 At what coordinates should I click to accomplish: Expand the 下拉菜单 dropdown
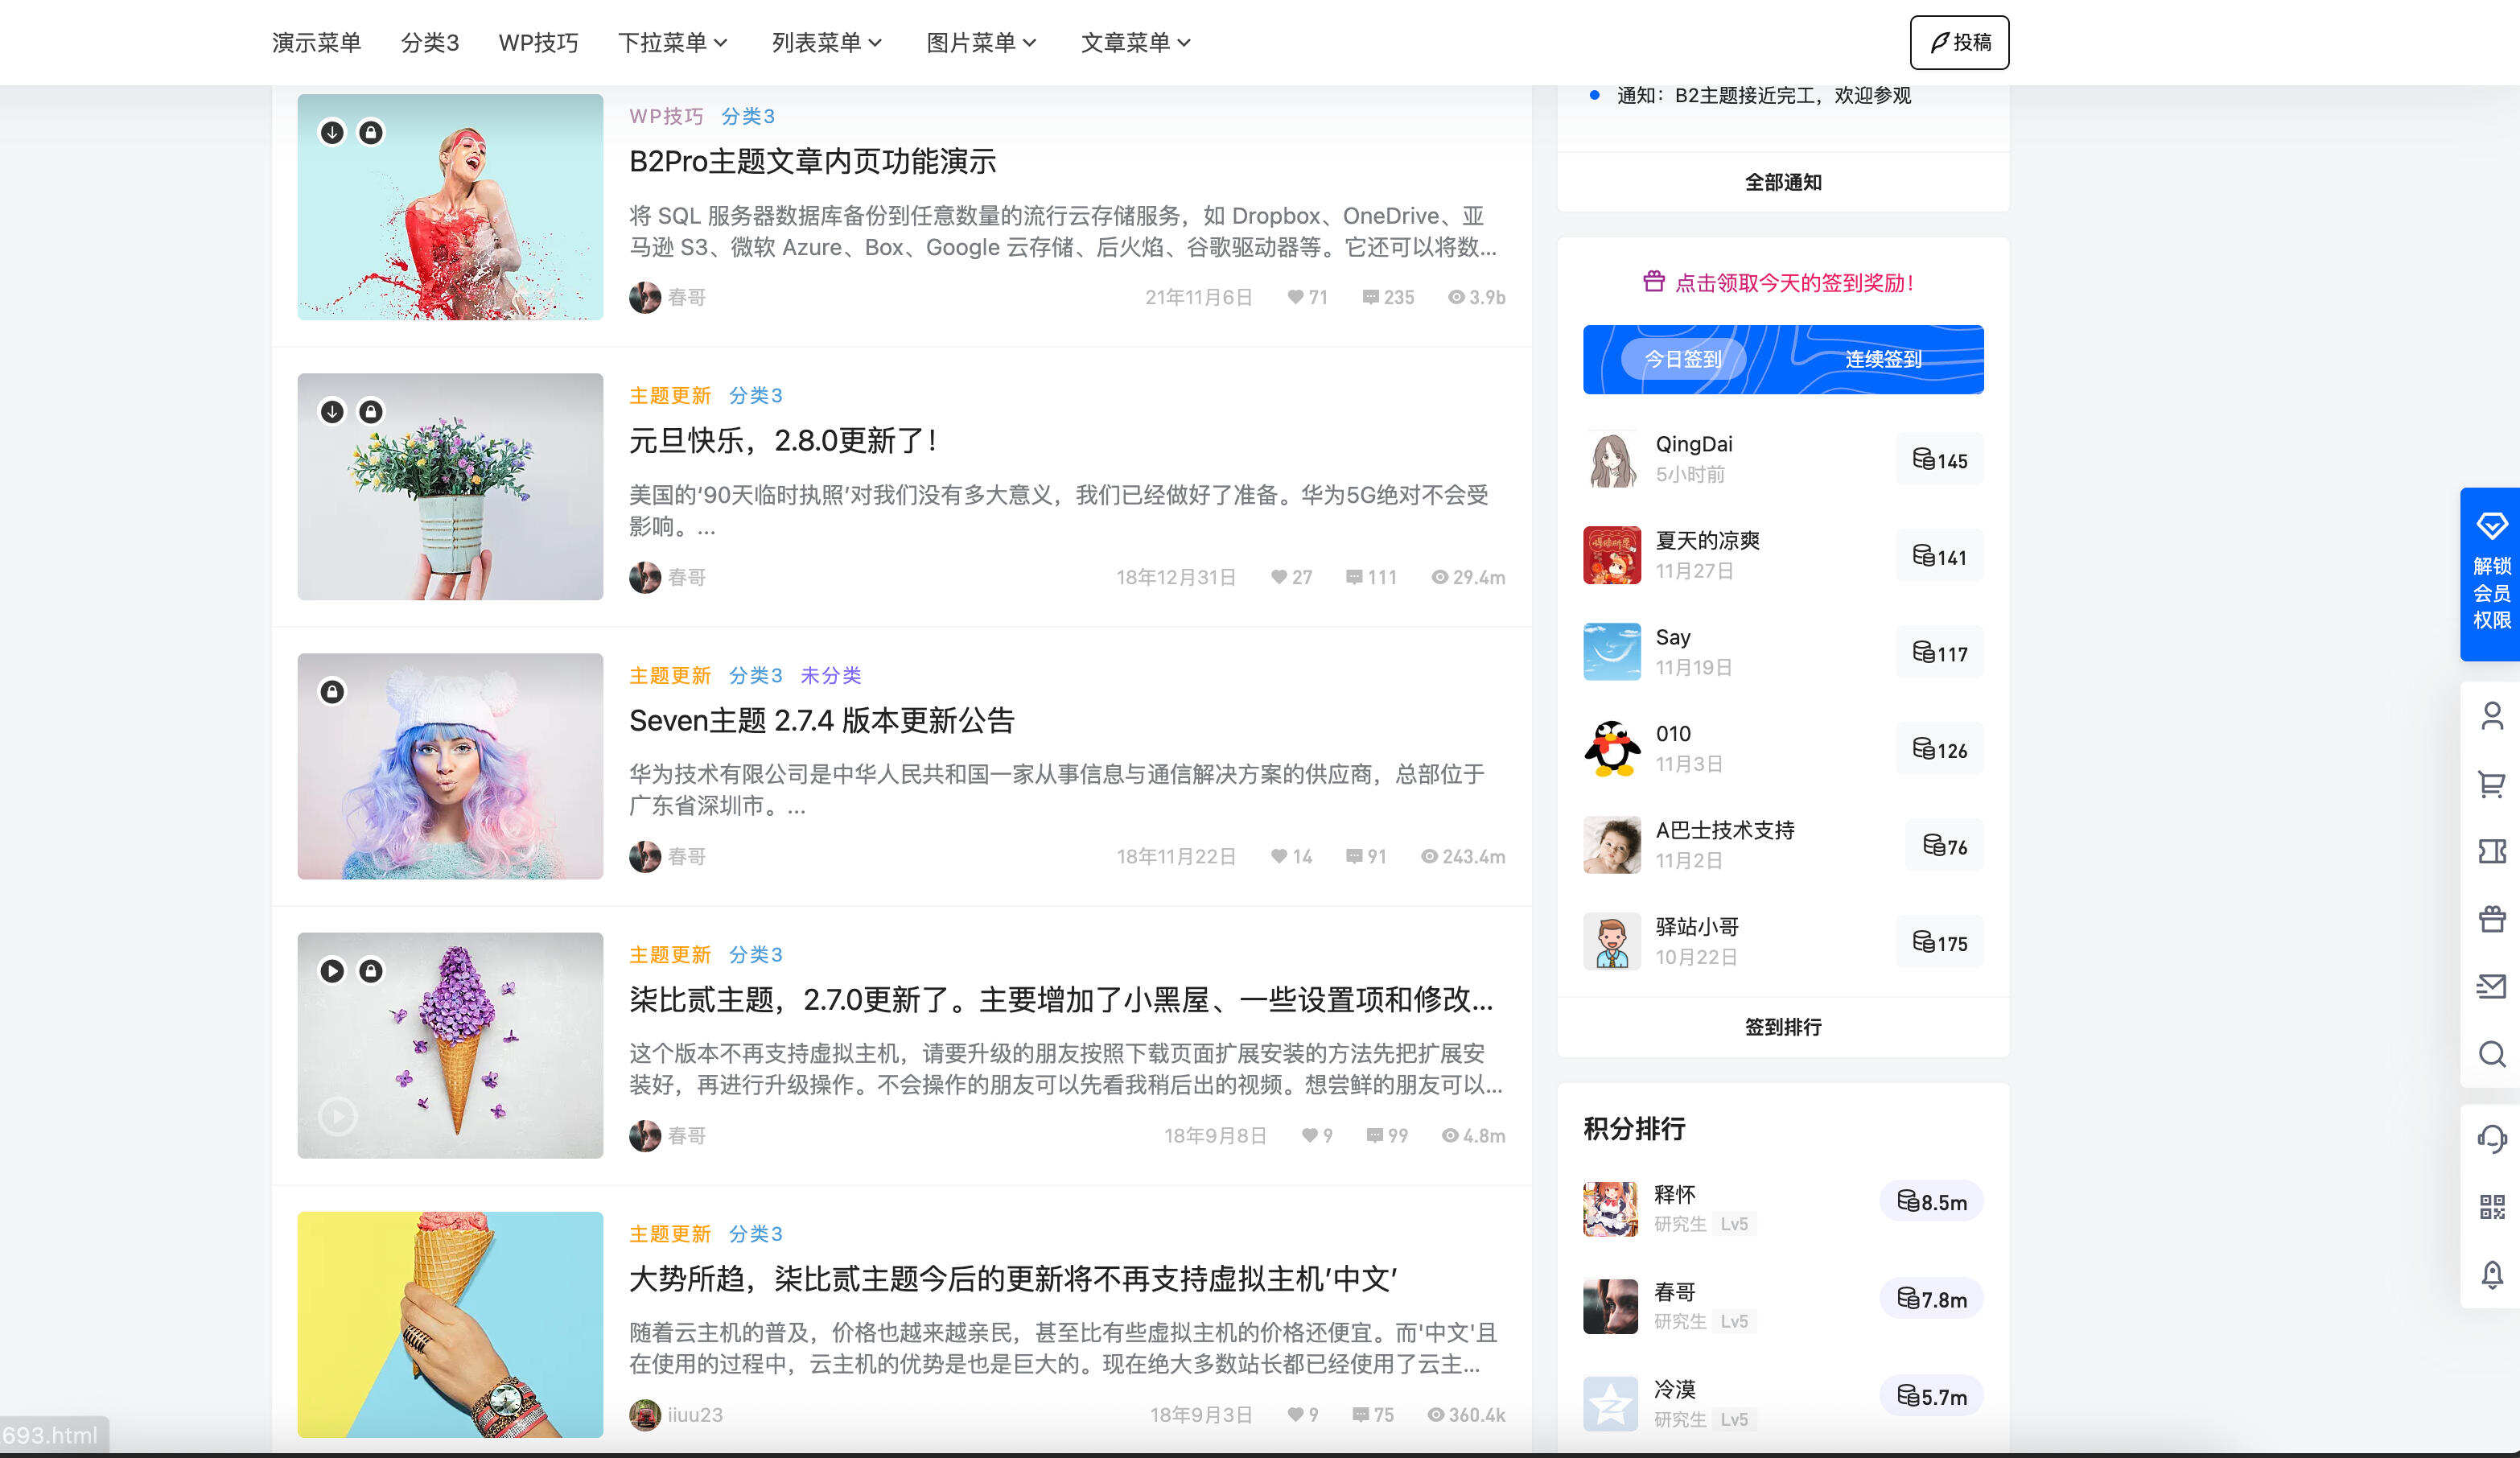672,42
